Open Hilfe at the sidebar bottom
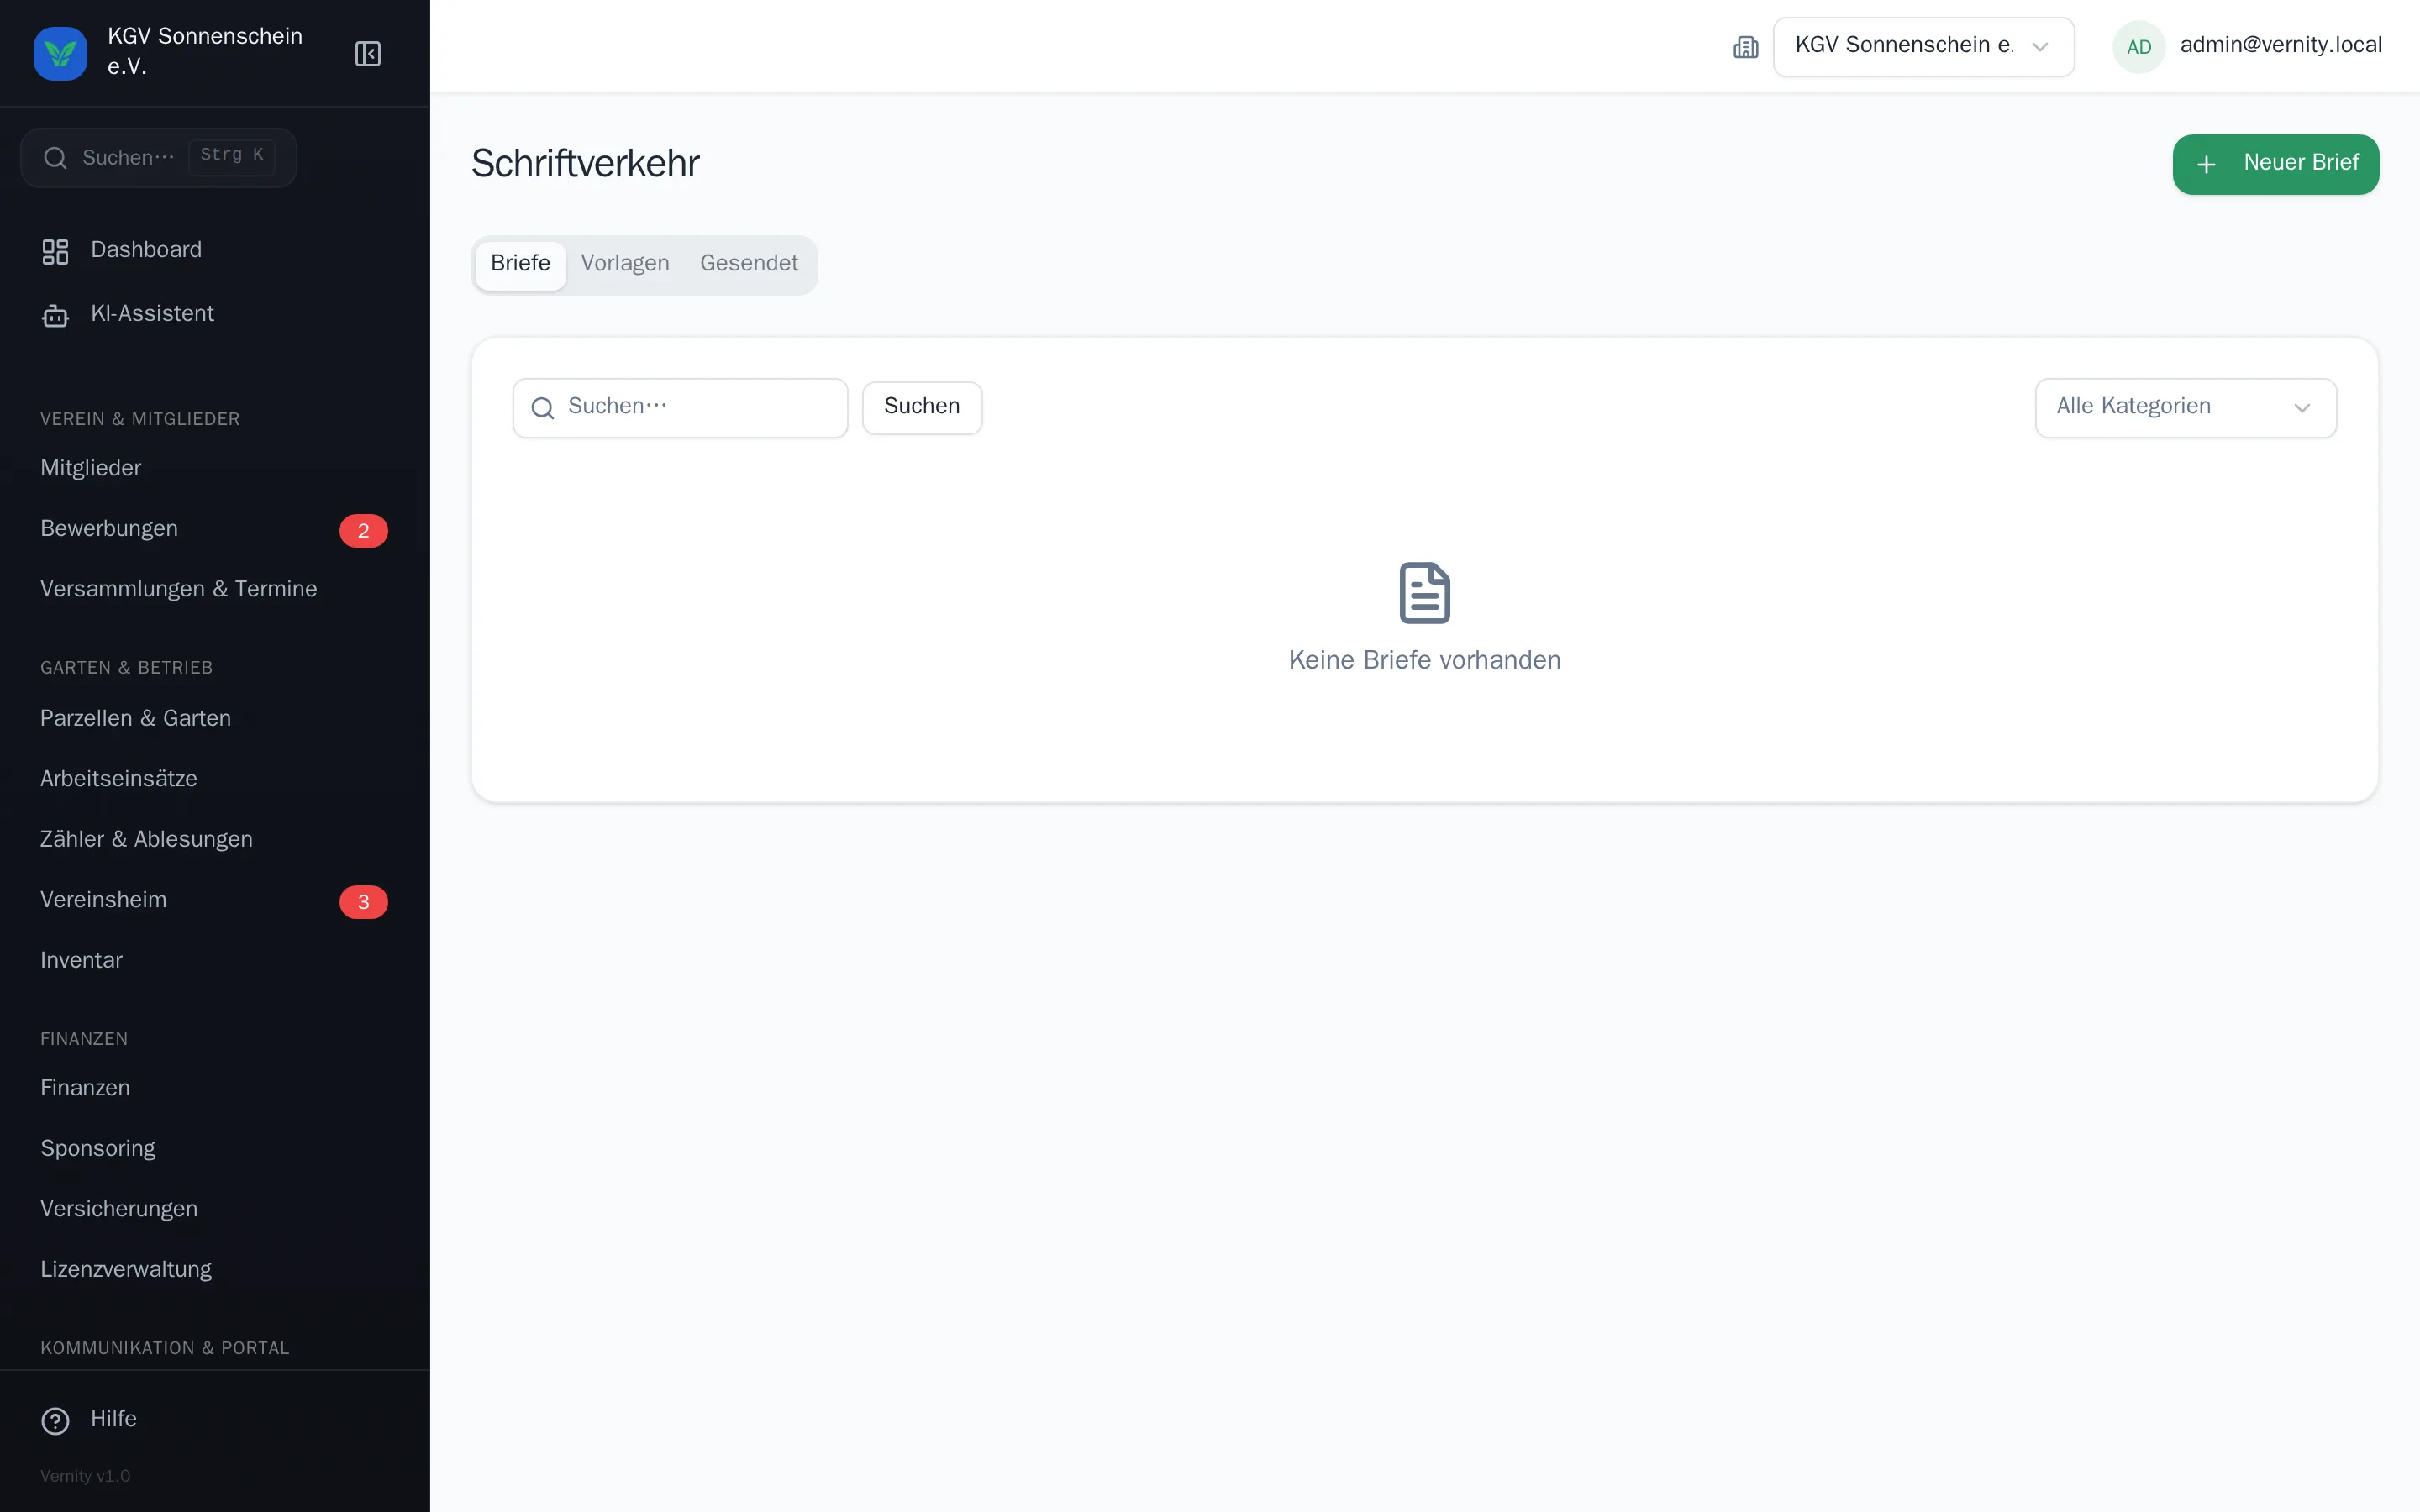Image resolution: width=2420 pixels, height=1512 pixels. coord(215,1419)
